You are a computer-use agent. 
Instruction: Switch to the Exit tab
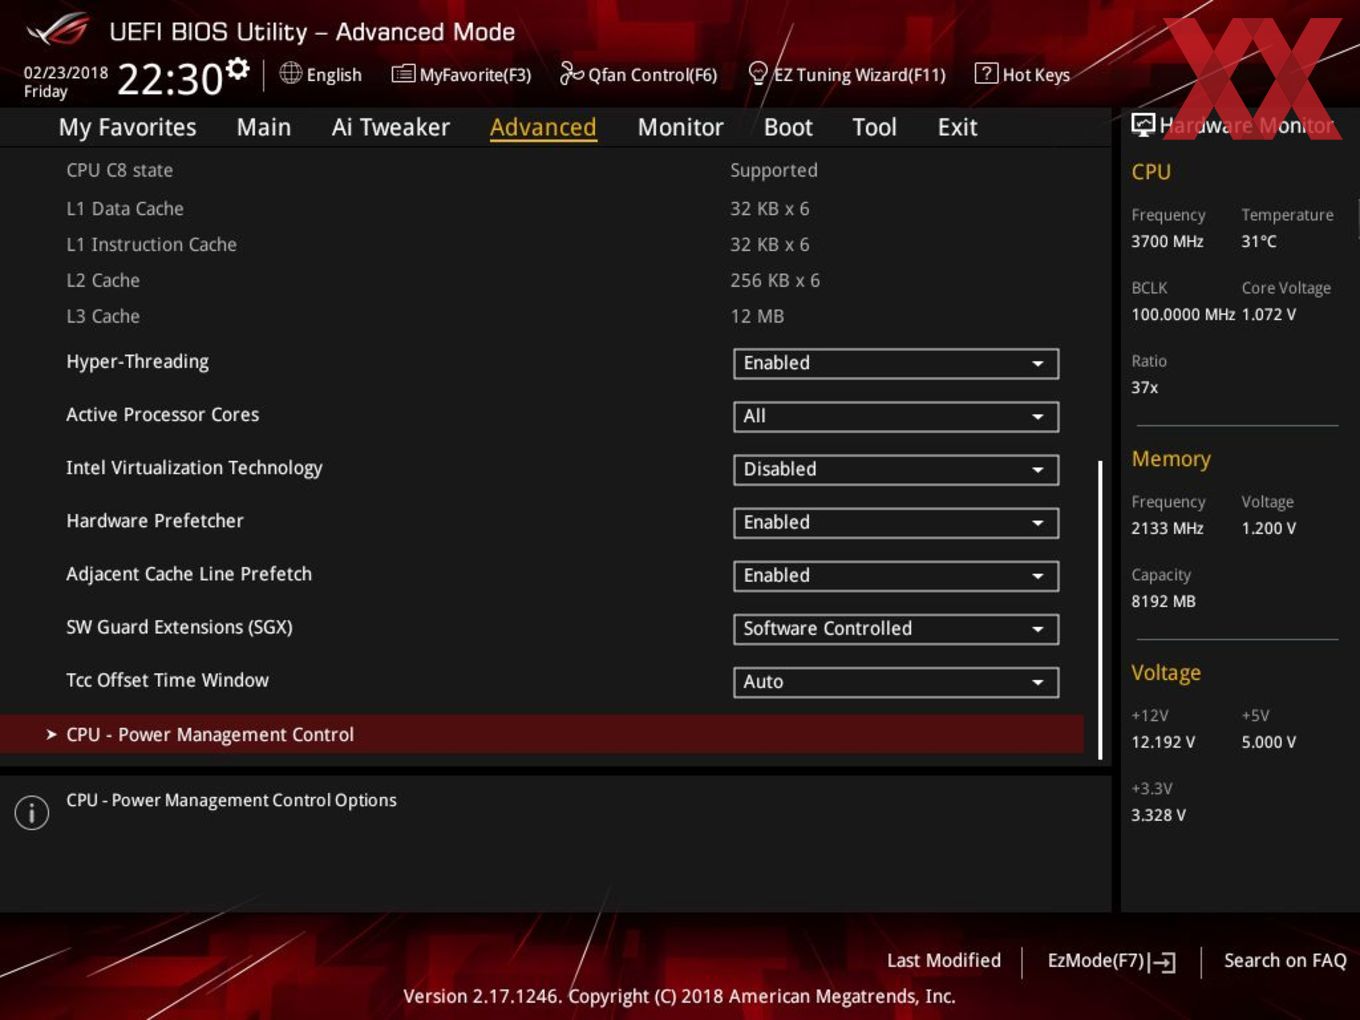pyautogui.click(x=957, y=127)
